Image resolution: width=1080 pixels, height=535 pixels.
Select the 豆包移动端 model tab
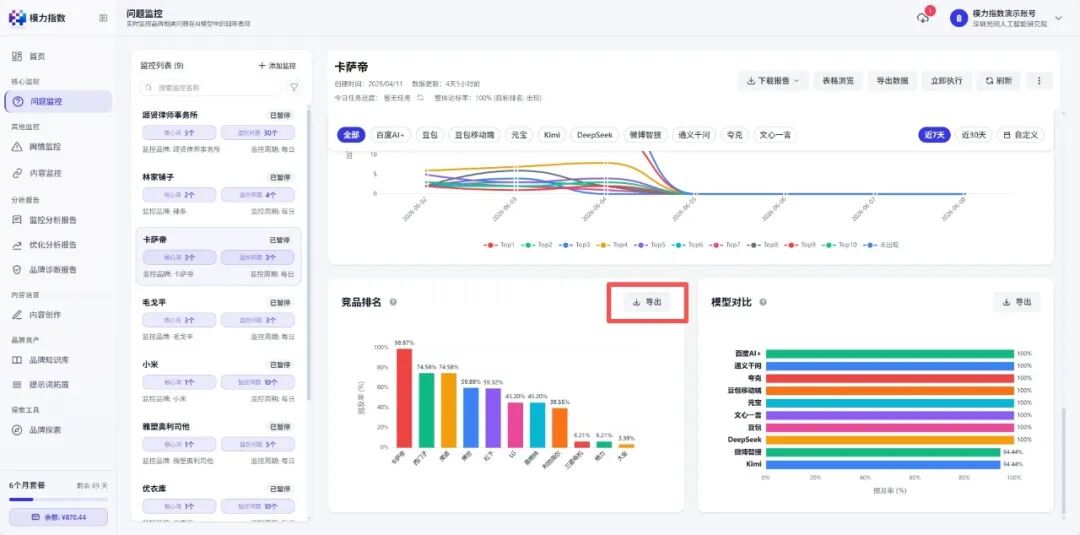coord(475,135)
